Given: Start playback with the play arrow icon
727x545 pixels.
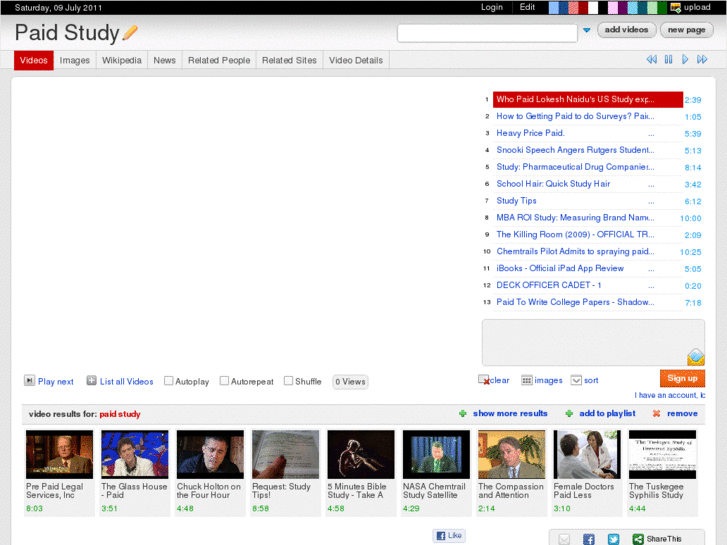Looking at the screenshot, I should point(685,59).
